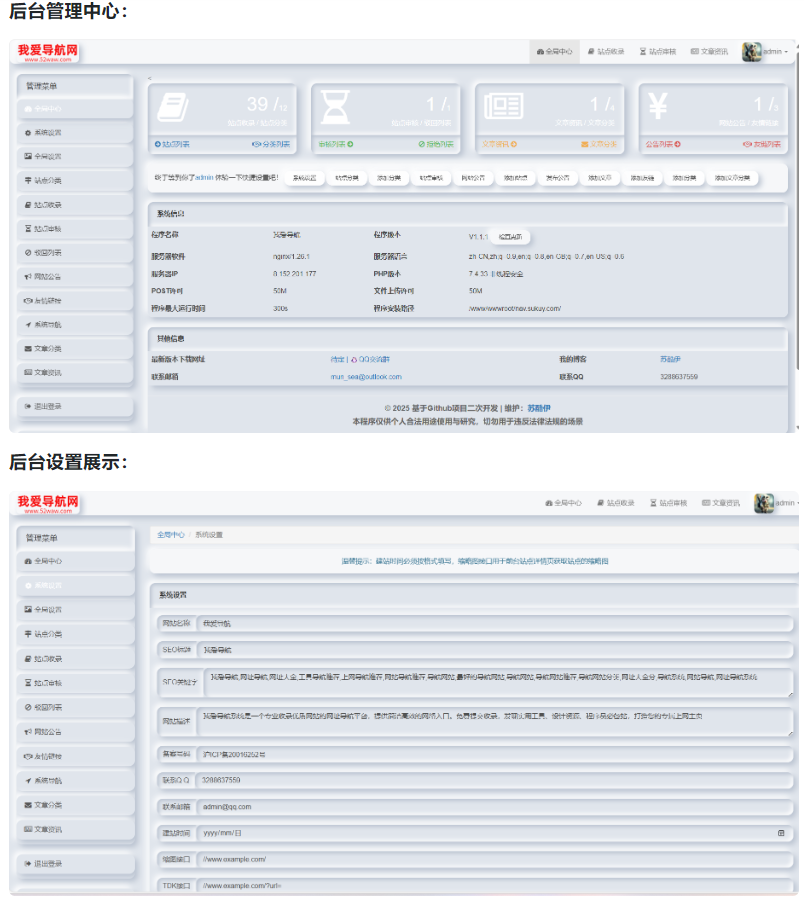The height and width of the screenshot is (914, 804).
Task: Click the admin avatar on the dashboard page header
Action: 751,51
